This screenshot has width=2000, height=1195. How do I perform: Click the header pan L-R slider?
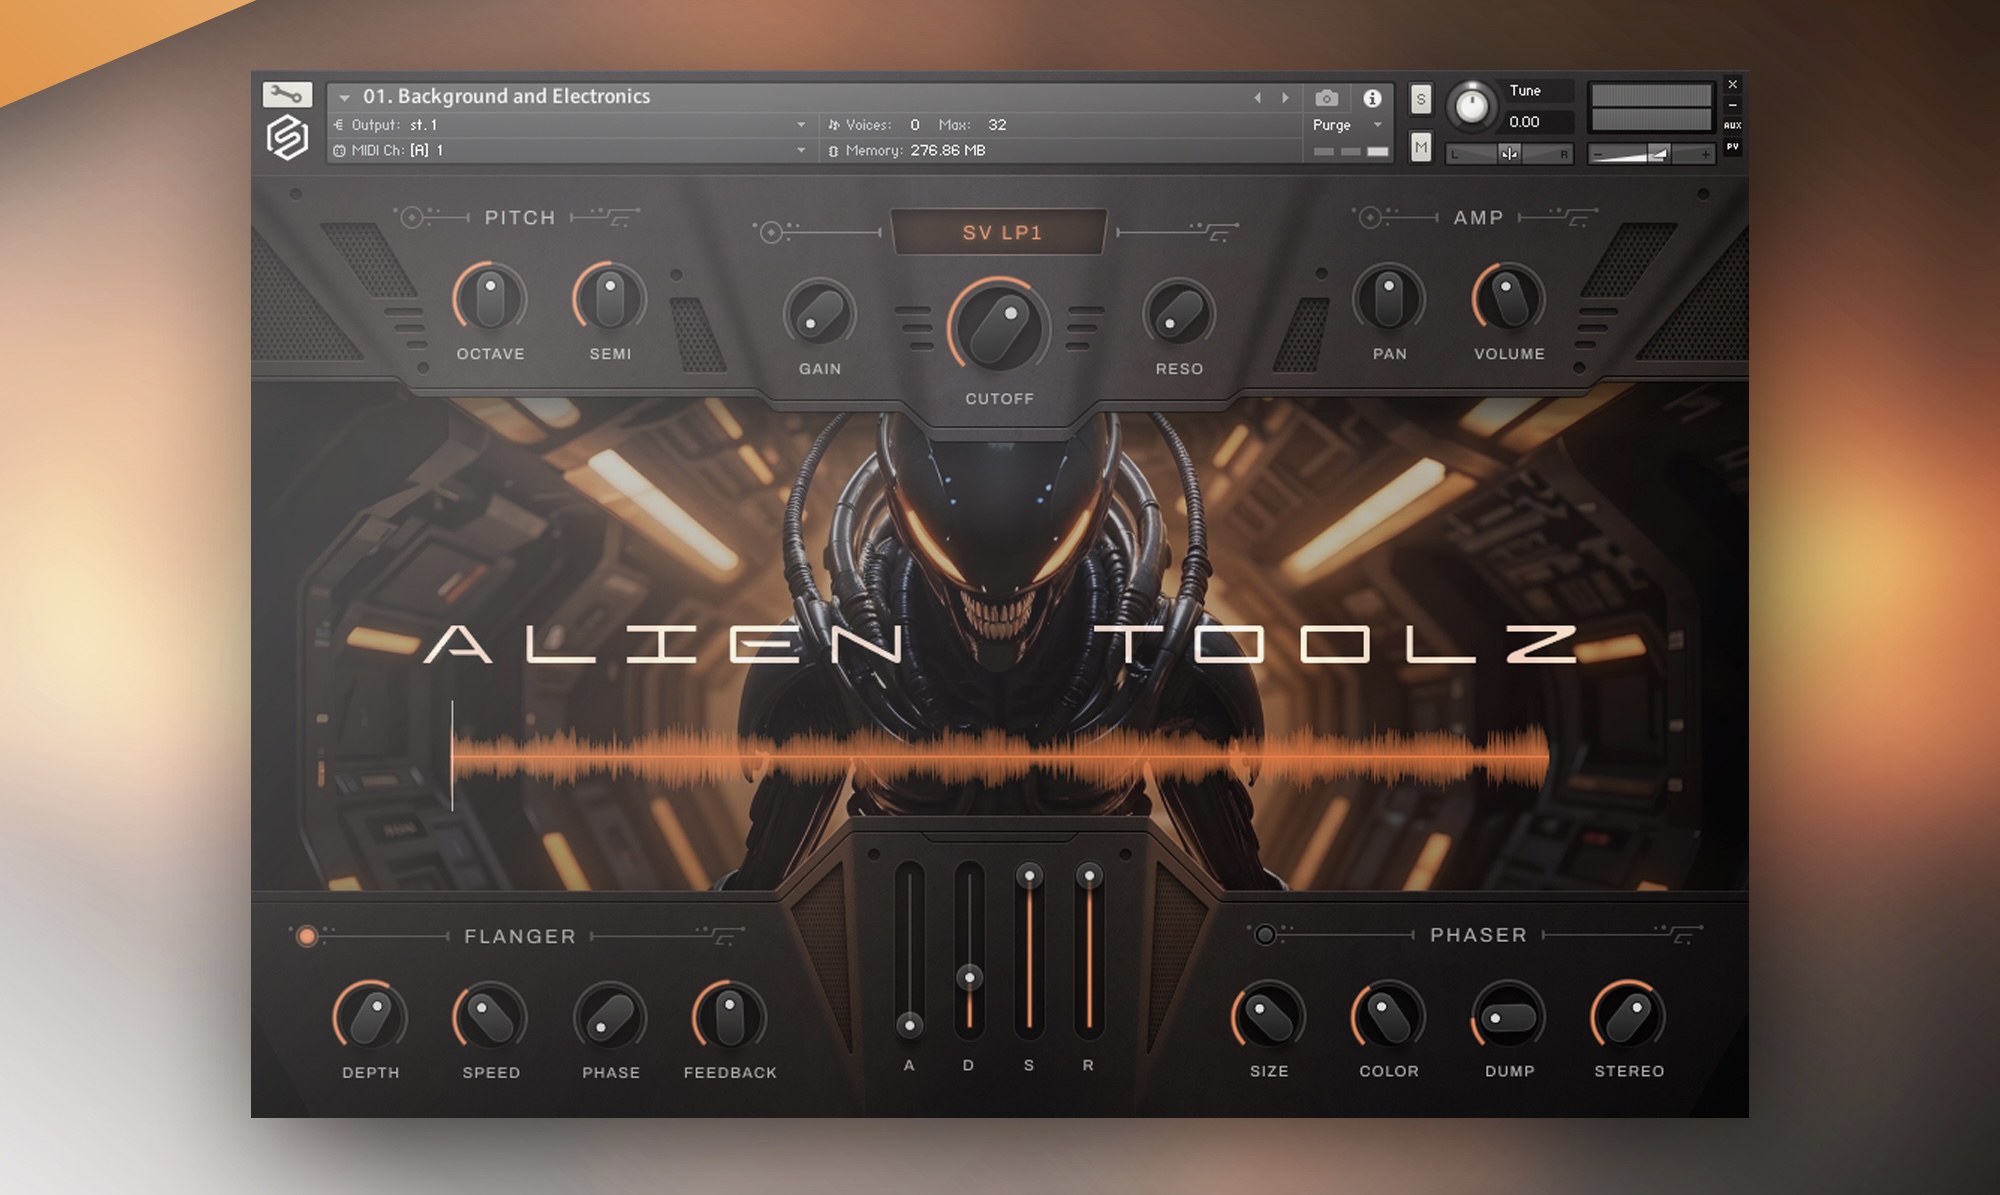tap(1509, 153)
